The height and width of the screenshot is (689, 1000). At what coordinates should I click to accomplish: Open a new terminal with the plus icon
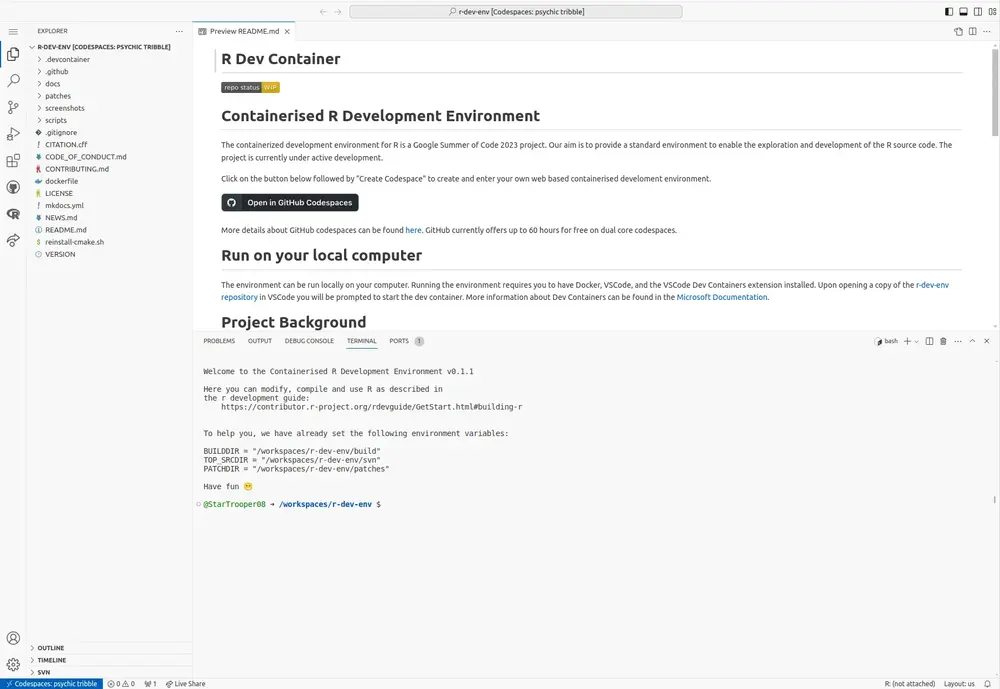pyautogui.click(x=906, y=341)
